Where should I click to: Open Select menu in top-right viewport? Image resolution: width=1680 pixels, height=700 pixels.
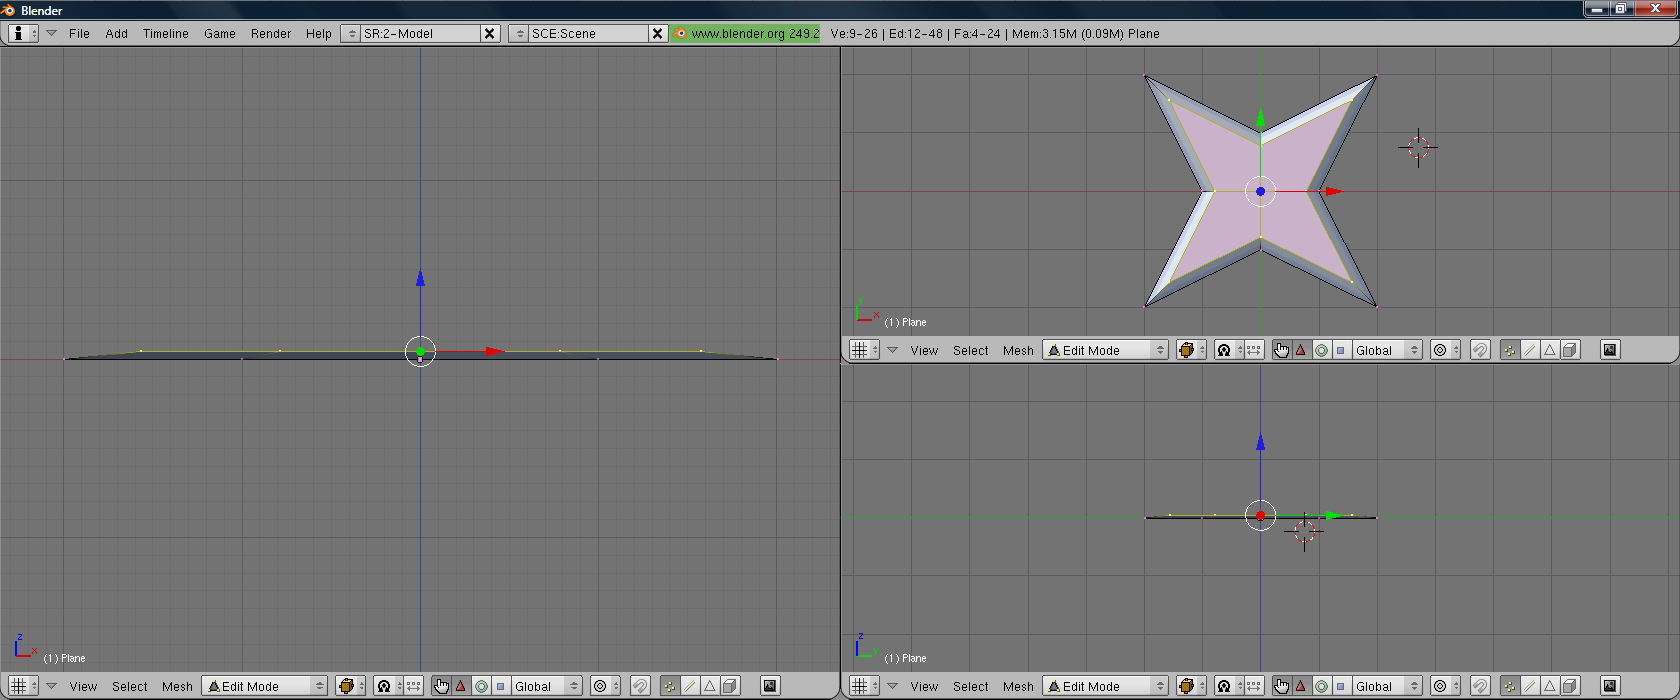(x=970, y=350)
